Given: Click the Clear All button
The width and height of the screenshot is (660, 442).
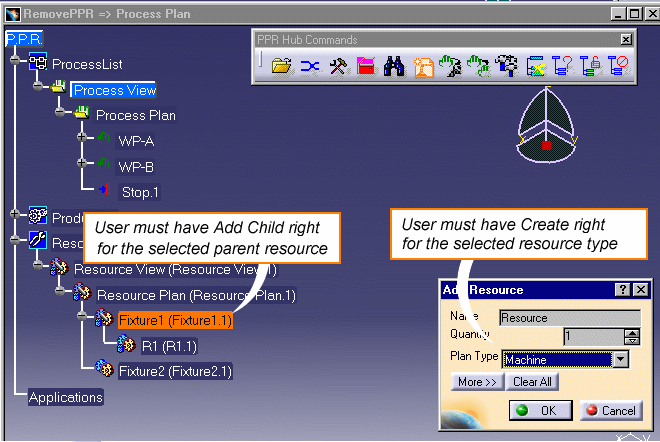Looking at the screenshot, I should coord(533,381).
